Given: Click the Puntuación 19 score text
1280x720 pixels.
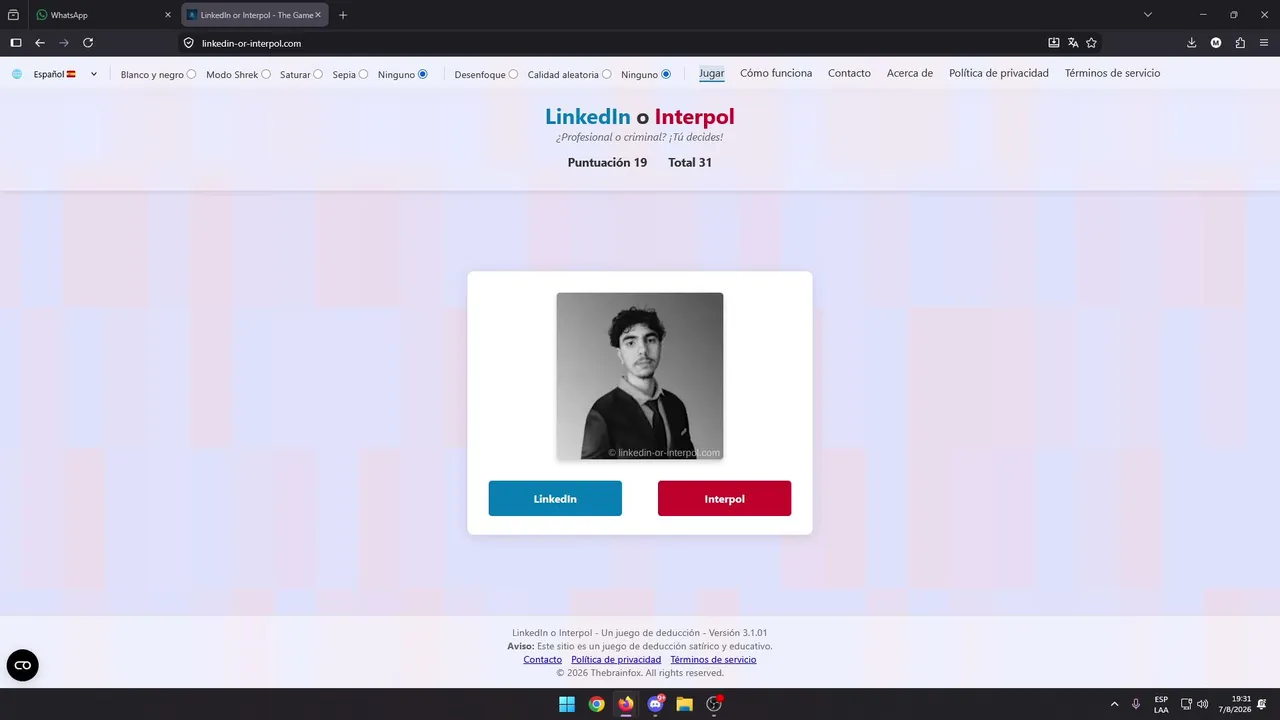Looking at the screenshot, I should (607, 163).
